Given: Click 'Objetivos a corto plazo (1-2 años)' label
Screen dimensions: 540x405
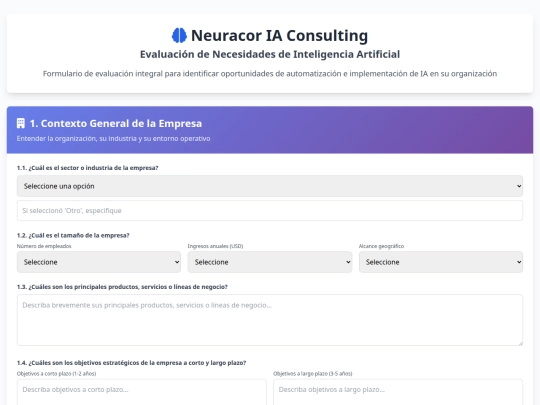Looking at the screenshot, I should click(x=56, y=373).
